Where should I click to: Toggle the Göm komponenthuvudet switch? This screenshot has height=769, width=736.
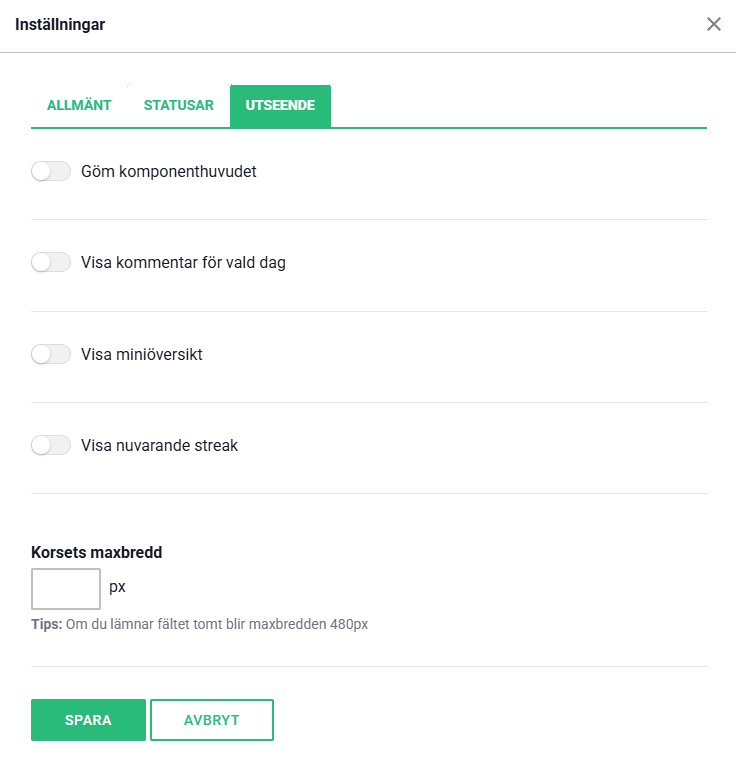[x=51, y=172]
